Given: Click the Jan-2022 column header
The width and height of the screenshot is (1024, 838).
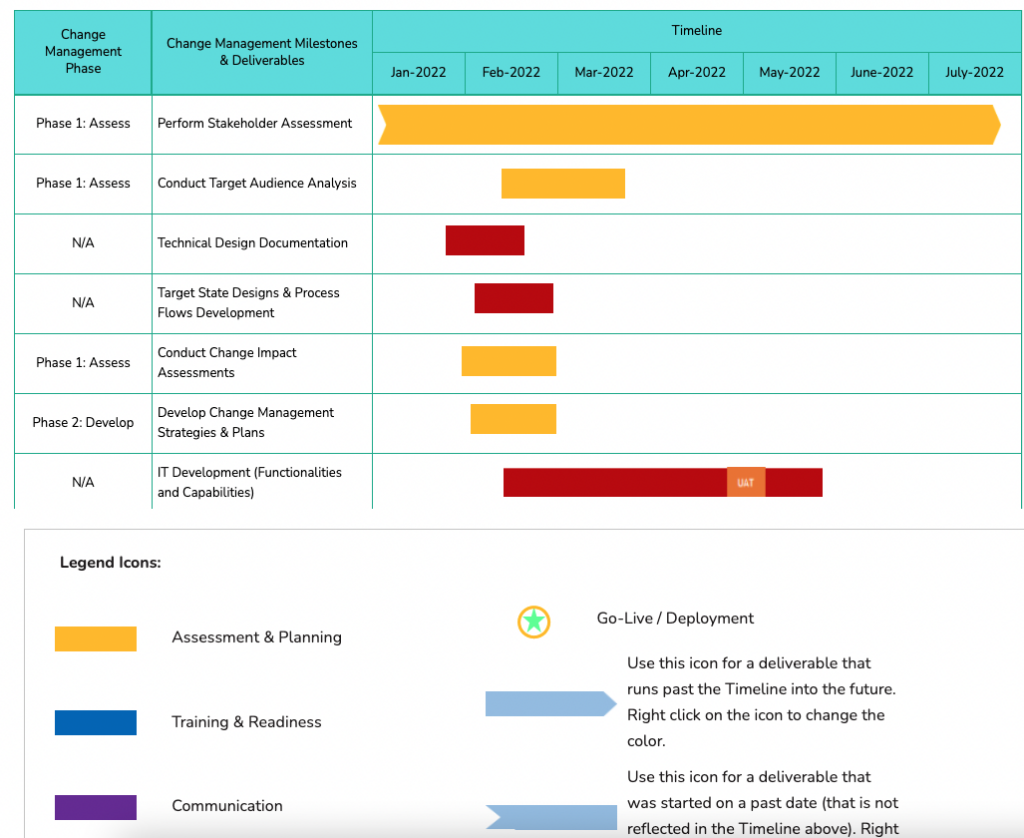Looking at the screenshot, I should click(x=419, y=72).
